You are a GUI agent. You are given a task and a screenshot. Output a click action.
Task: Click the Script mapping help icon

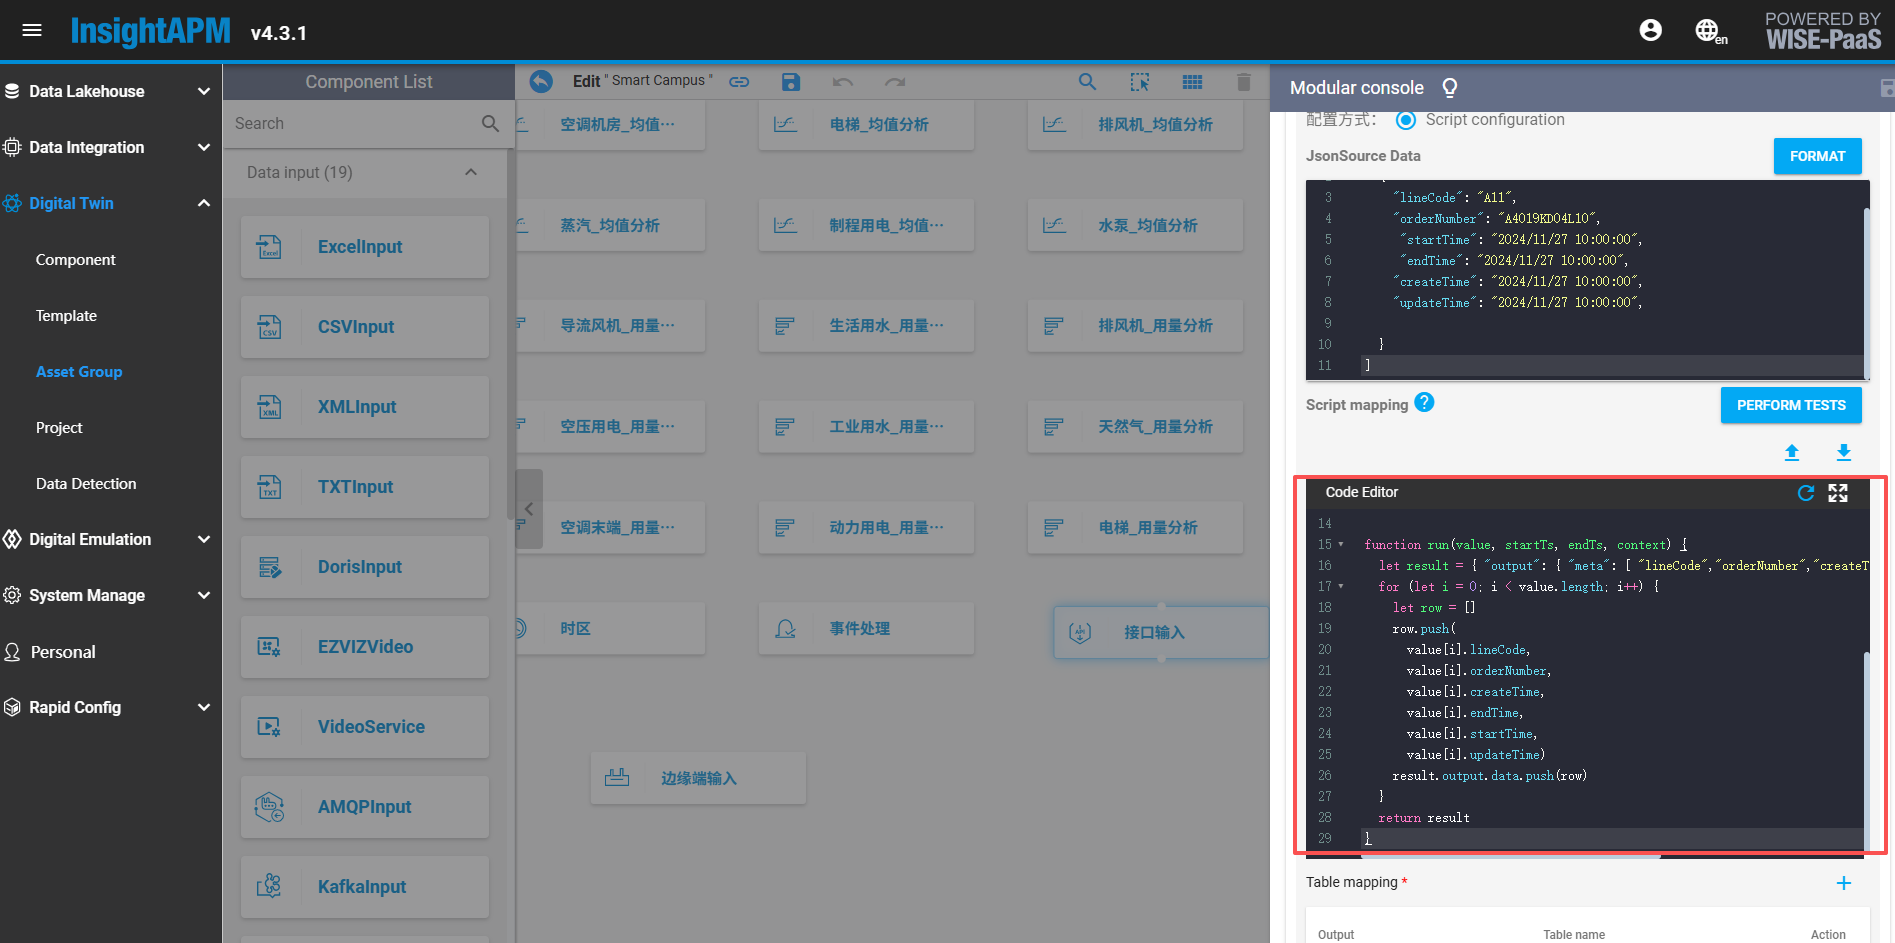(x=1425, y=403)
